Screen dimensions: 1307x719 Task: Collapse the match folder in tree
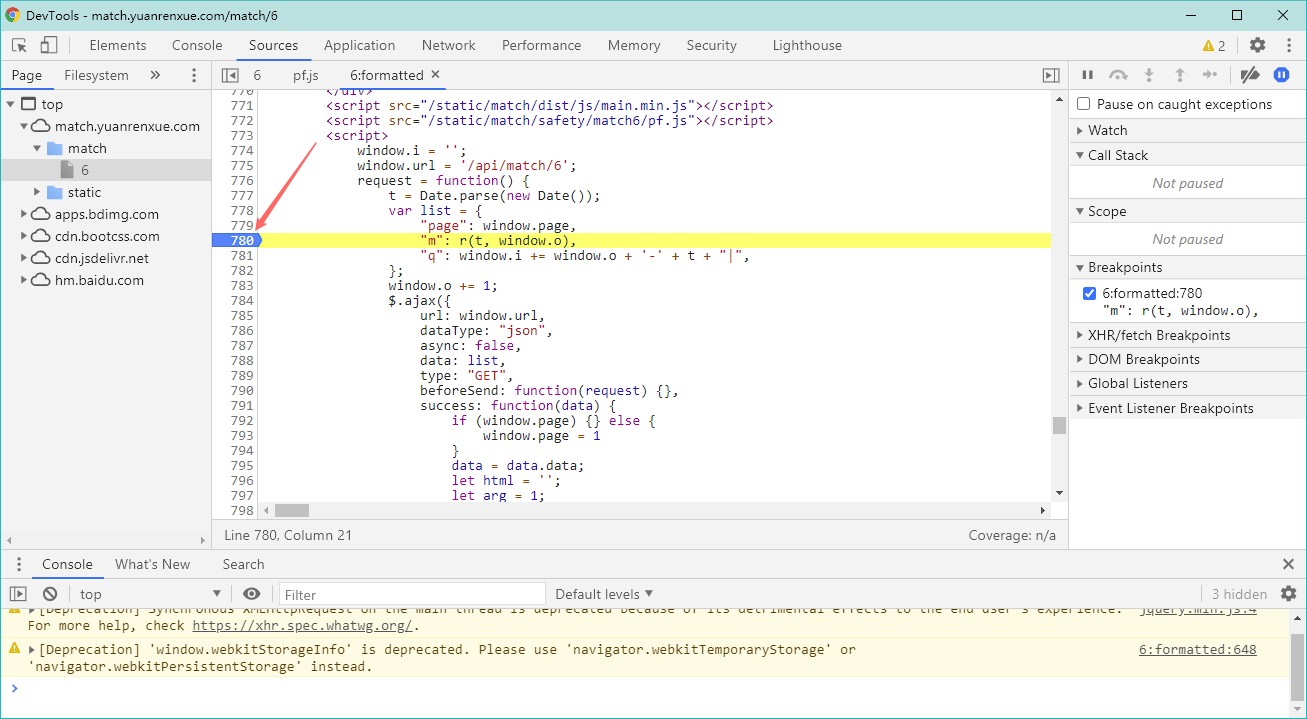point(38,148)
